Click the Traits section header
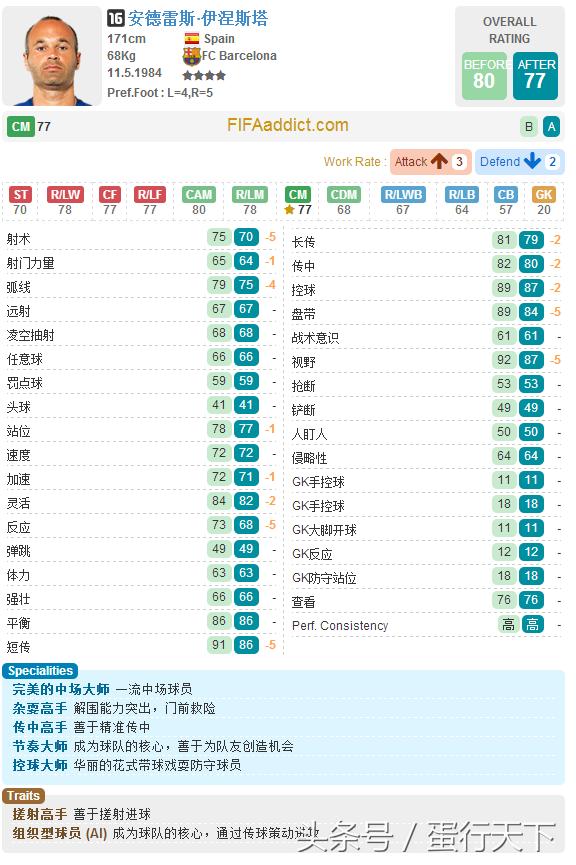This screenshot has width=576, height=865. [23, 795]
